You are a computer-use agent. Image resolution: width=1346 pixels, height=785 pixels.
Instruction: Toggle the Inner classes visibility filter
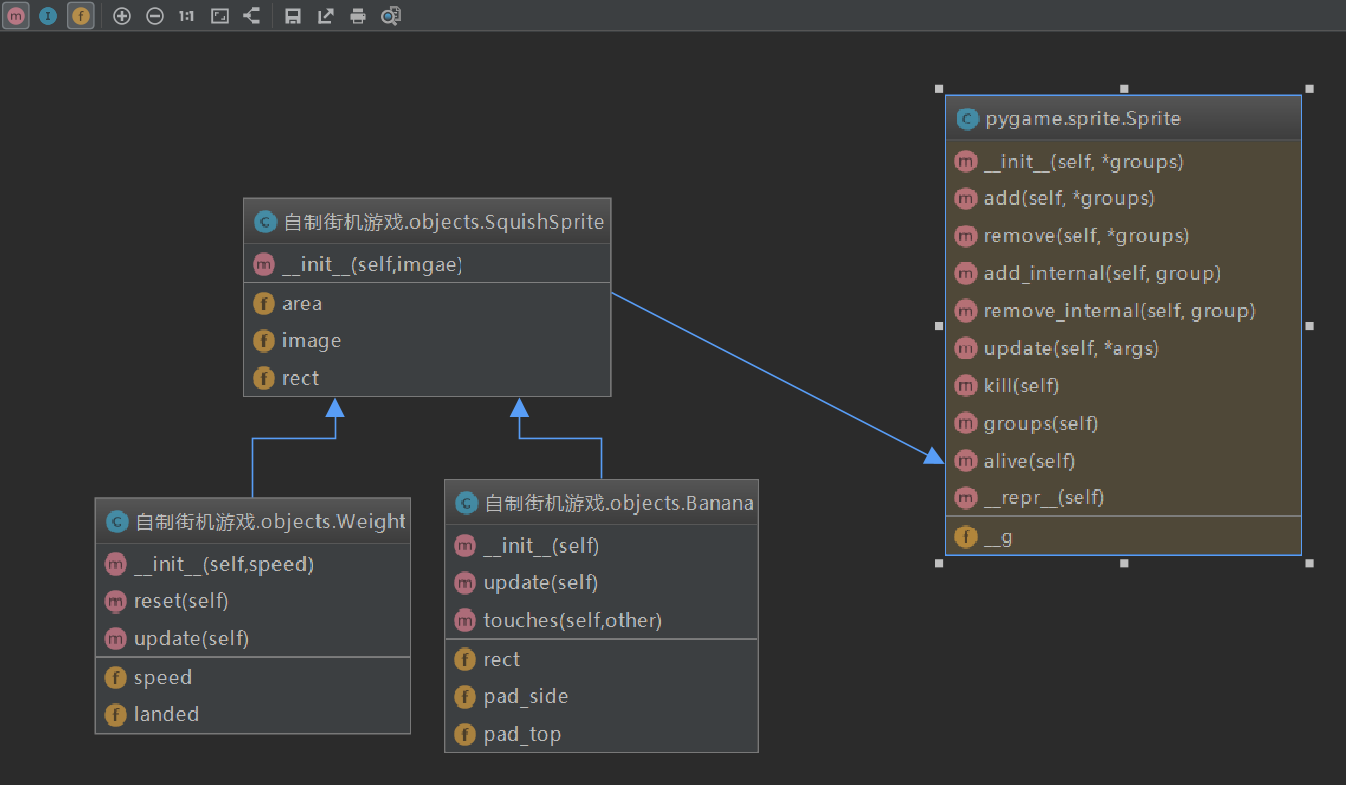48,16
